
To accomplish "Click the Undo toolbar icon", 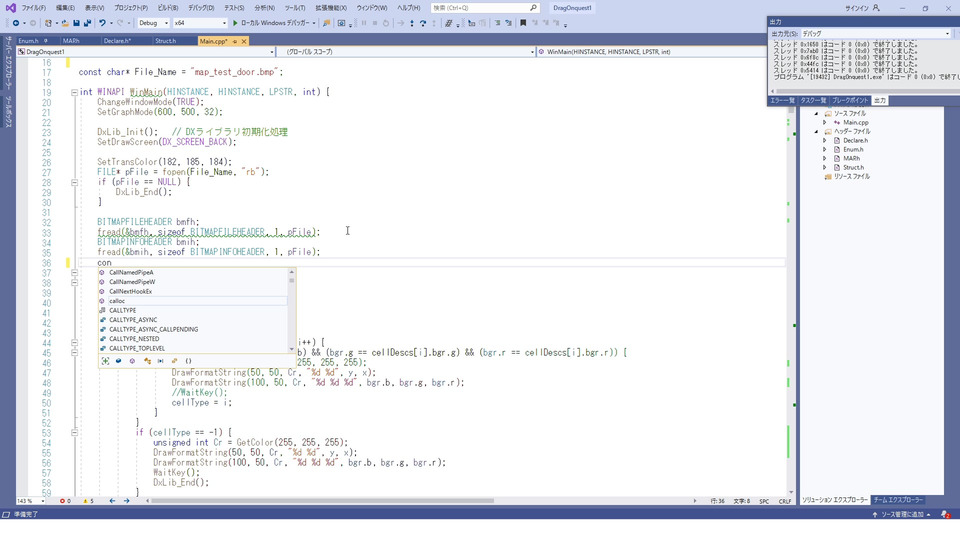I will click(102, 23).
